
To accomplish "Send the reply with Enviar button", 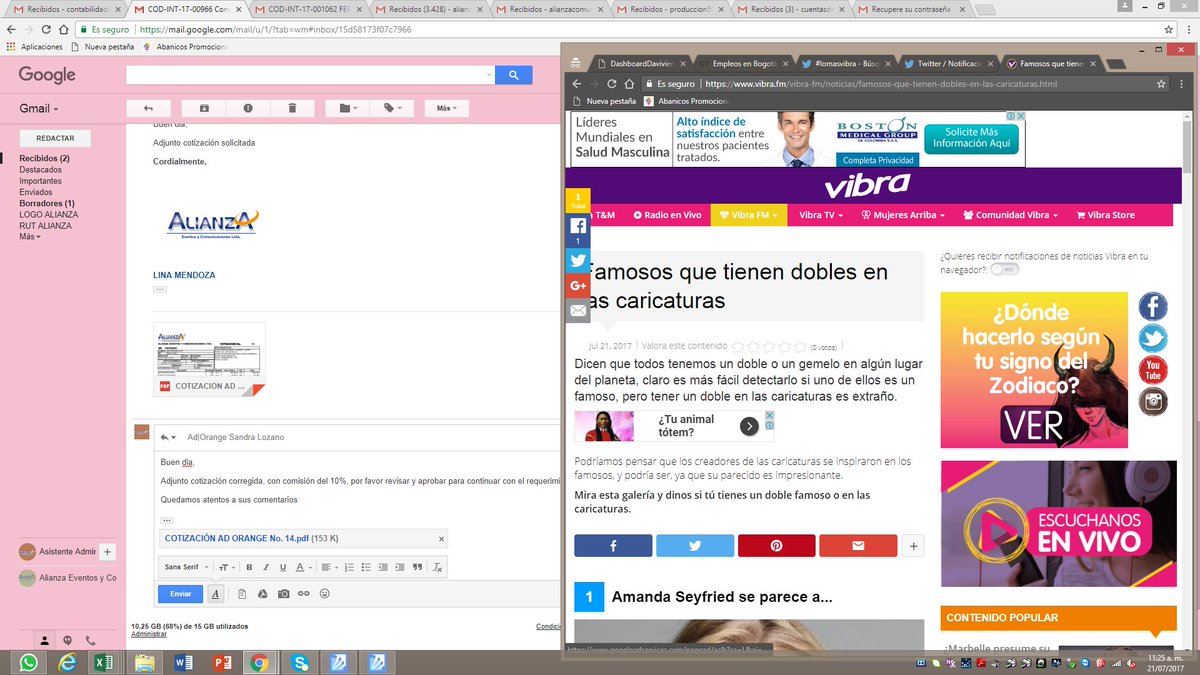I will [180, 594].
